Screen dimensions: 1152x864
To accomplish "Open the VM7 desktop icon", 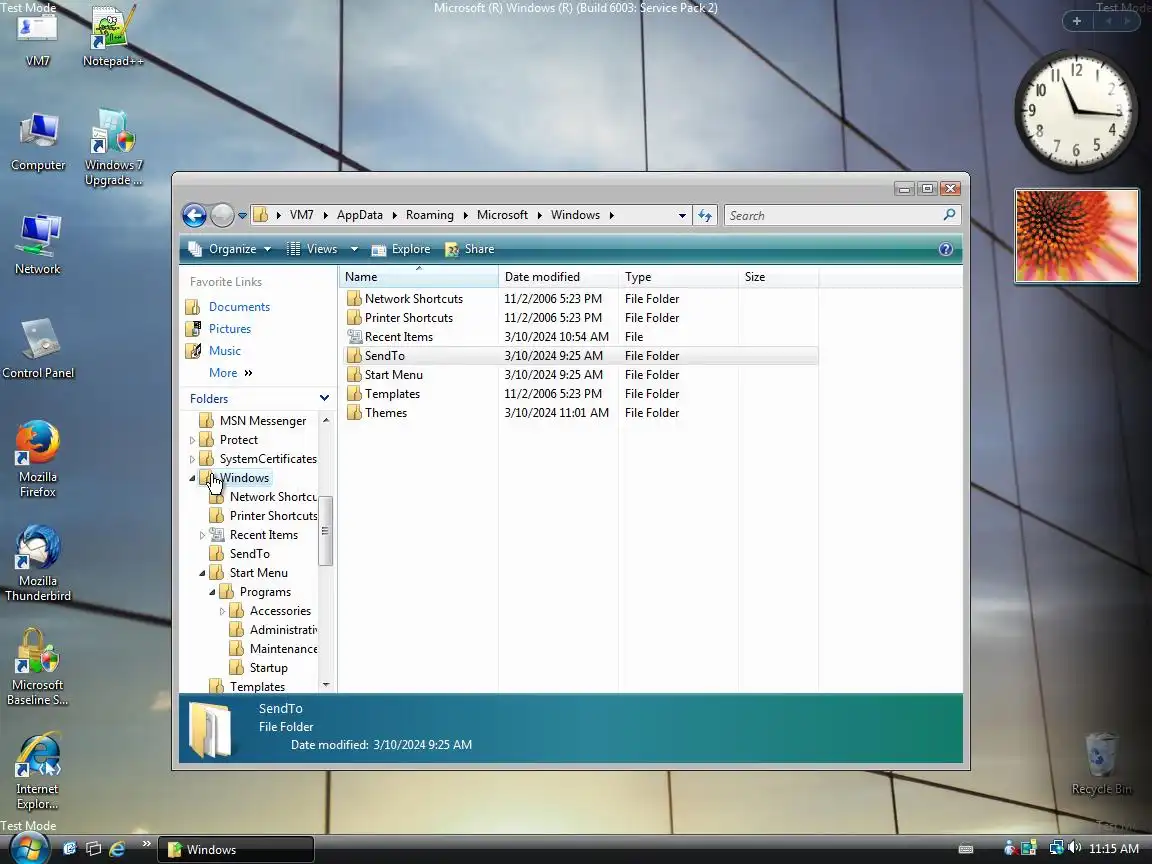I will pos(37,38).
